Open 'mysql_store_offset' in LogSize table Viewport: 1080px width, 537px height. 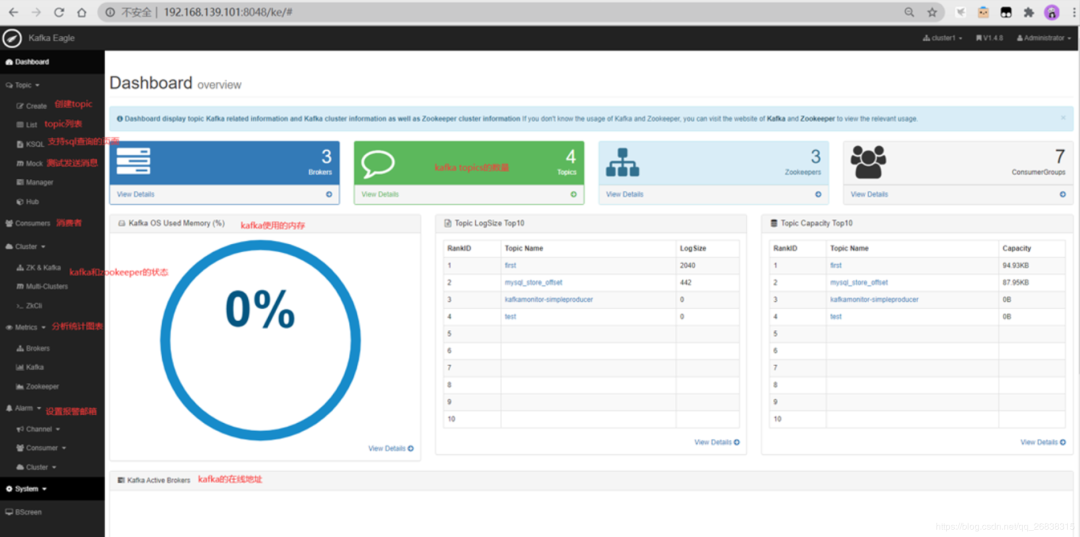pyautogui.click(x=533, y=282)
